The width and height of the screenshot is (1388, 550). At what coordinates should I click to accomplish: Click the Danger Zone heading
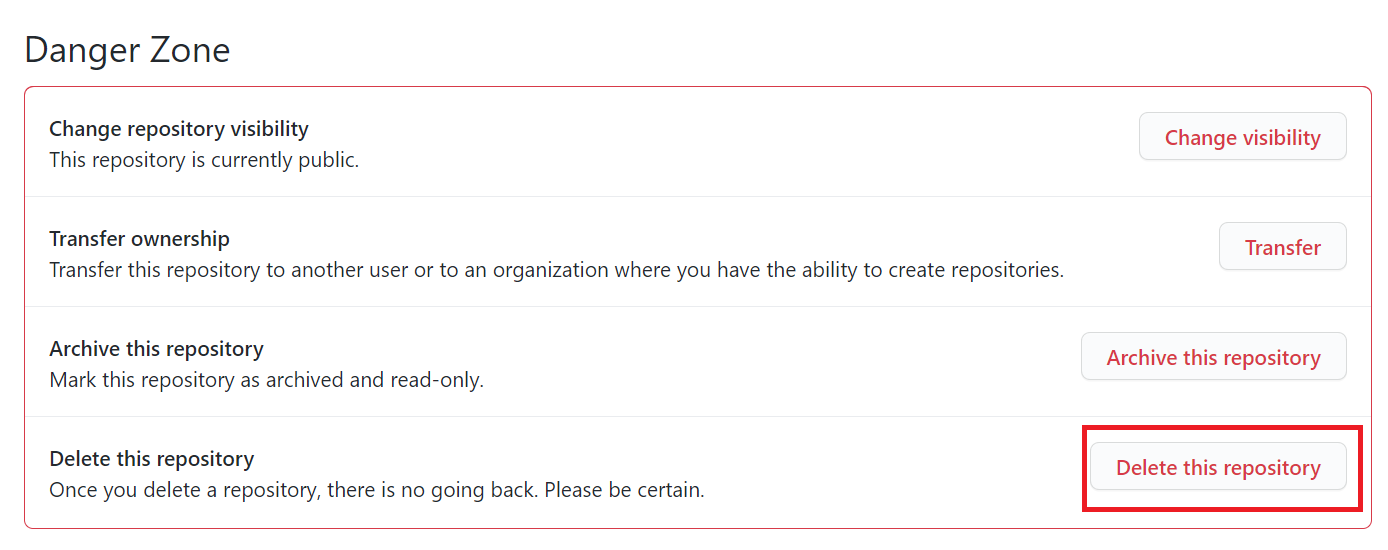click(127, 49)
